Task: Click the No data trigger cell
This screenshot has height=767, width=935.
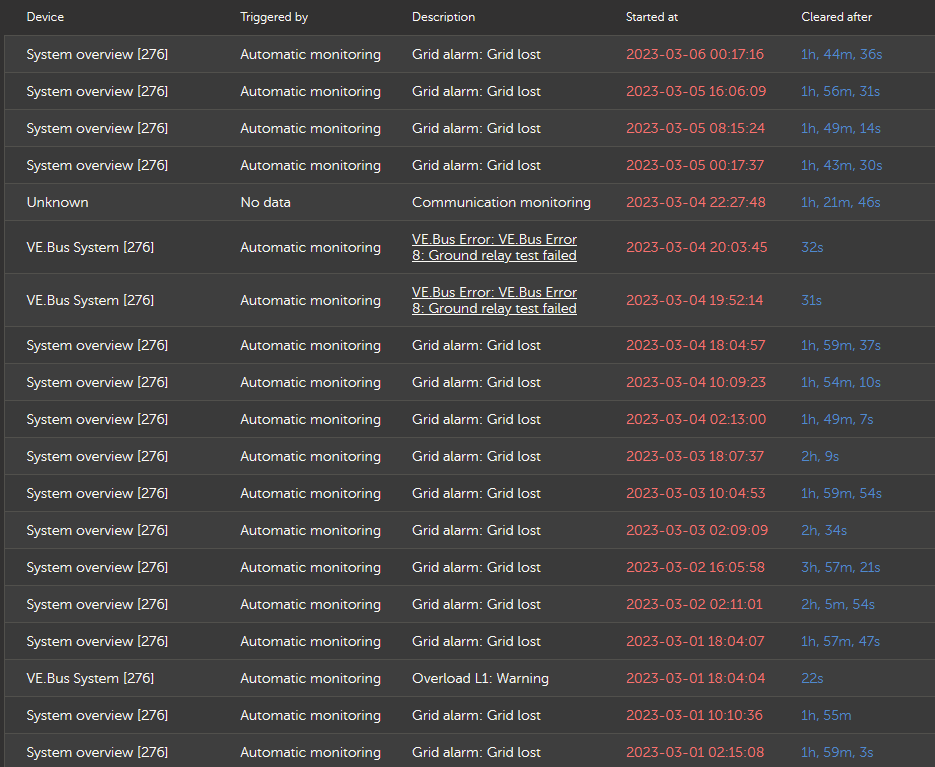Action: pos(265,202)
